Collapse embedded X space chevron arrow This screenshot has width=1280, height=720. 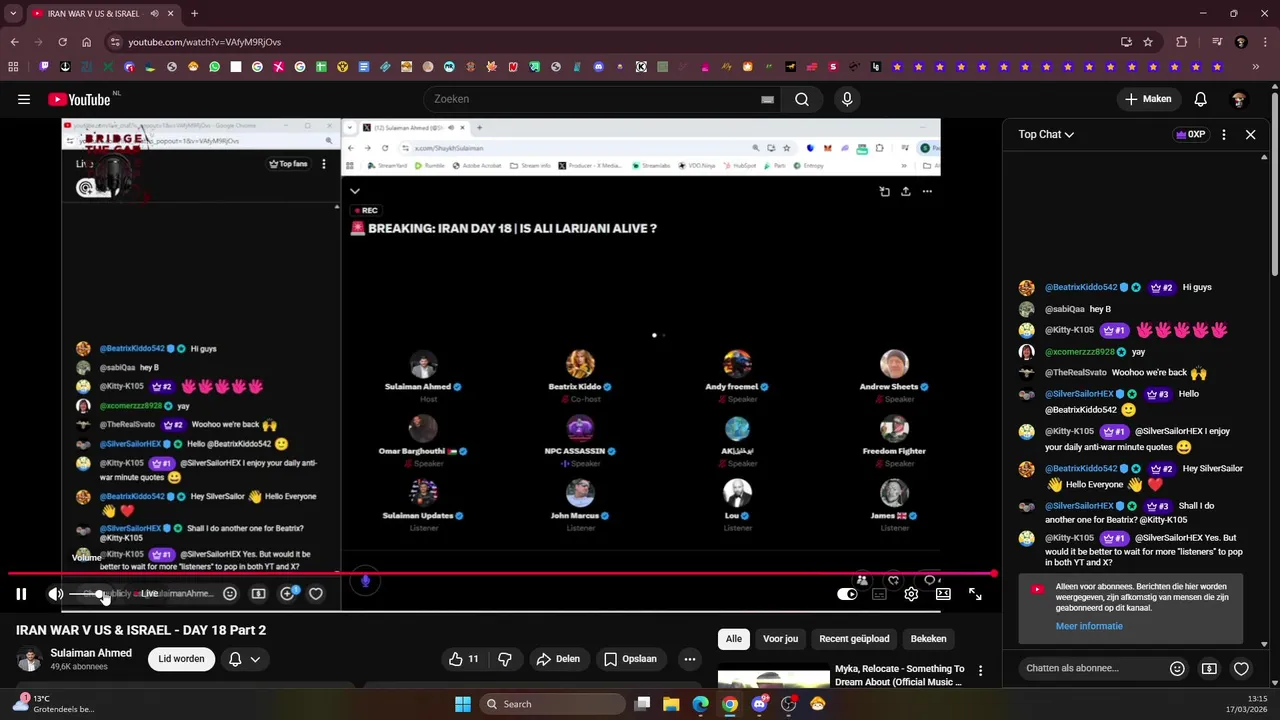[355, 191]
